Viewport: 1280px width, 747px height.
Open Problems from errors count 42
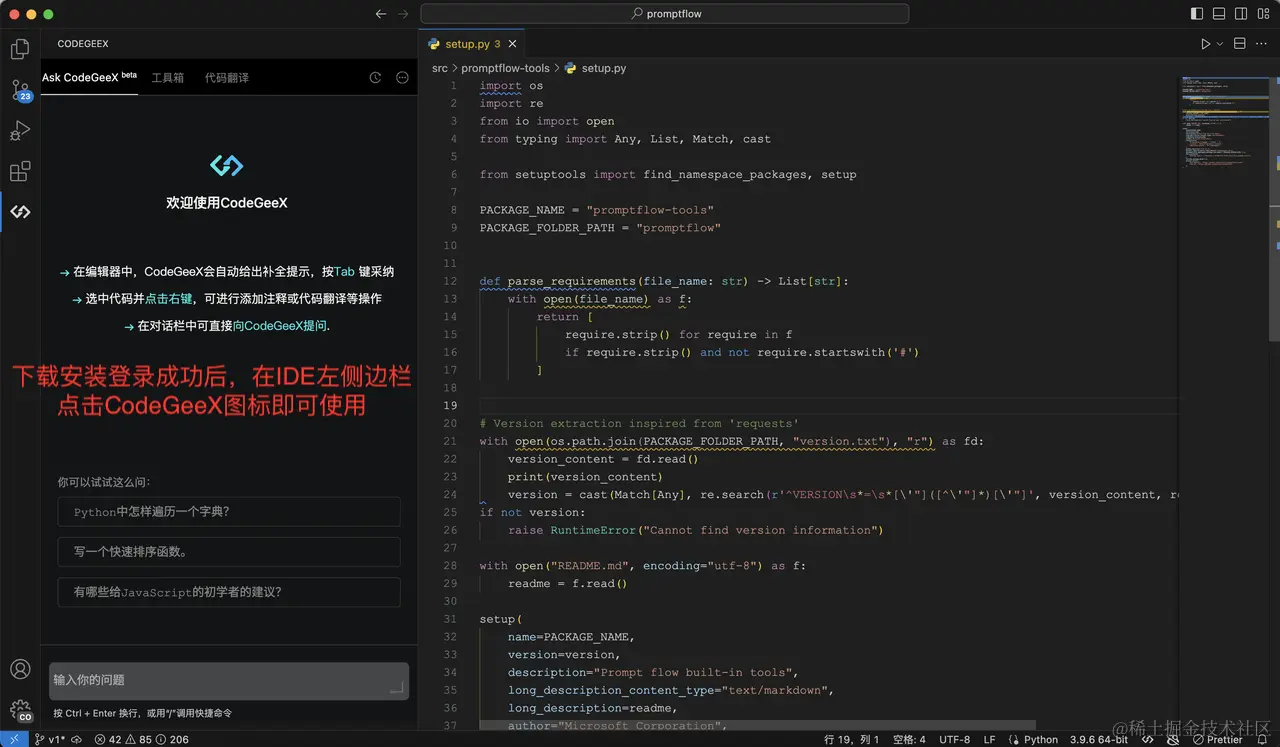coord(108,739)
